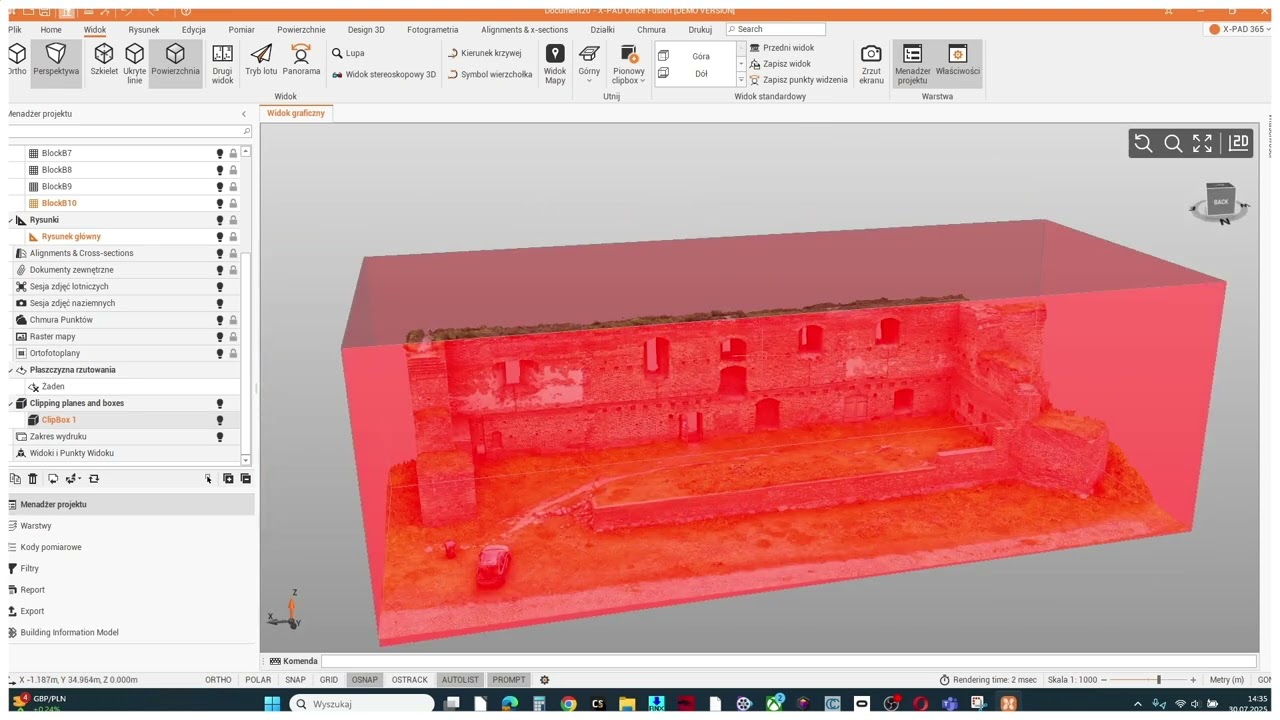This screenshot has width=1280, height=720.
Task: Click Symbol wierzchołka tool
Action: [490, 74]
